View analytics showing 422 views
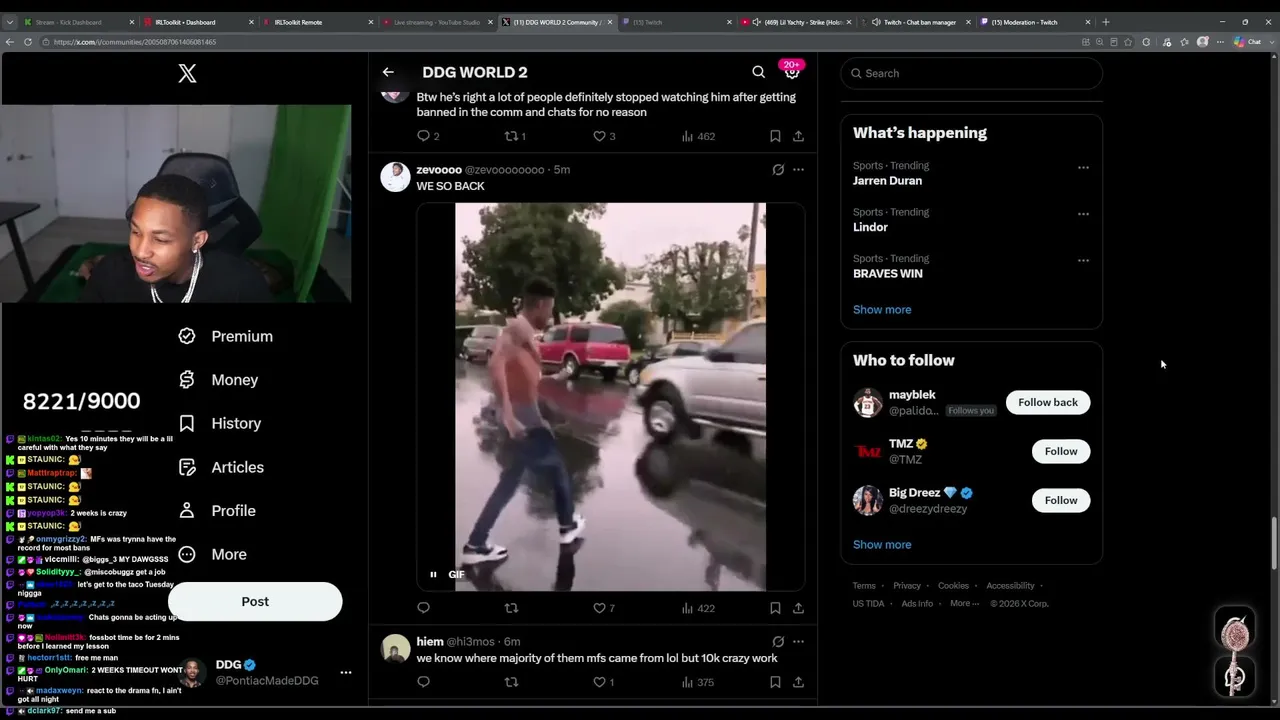The width and height of the screenshot is (1280, 720). pos(698,608)
